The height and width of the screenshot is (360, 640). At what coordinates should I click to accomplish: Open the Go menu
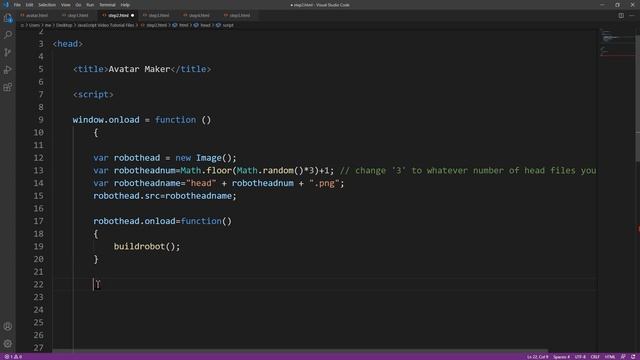pos(78,5)
